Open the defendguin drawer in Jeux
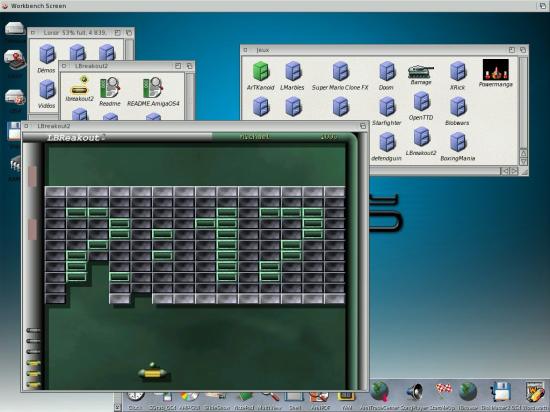The height and width of the screenshot is (412, 550). click(387, 142)
